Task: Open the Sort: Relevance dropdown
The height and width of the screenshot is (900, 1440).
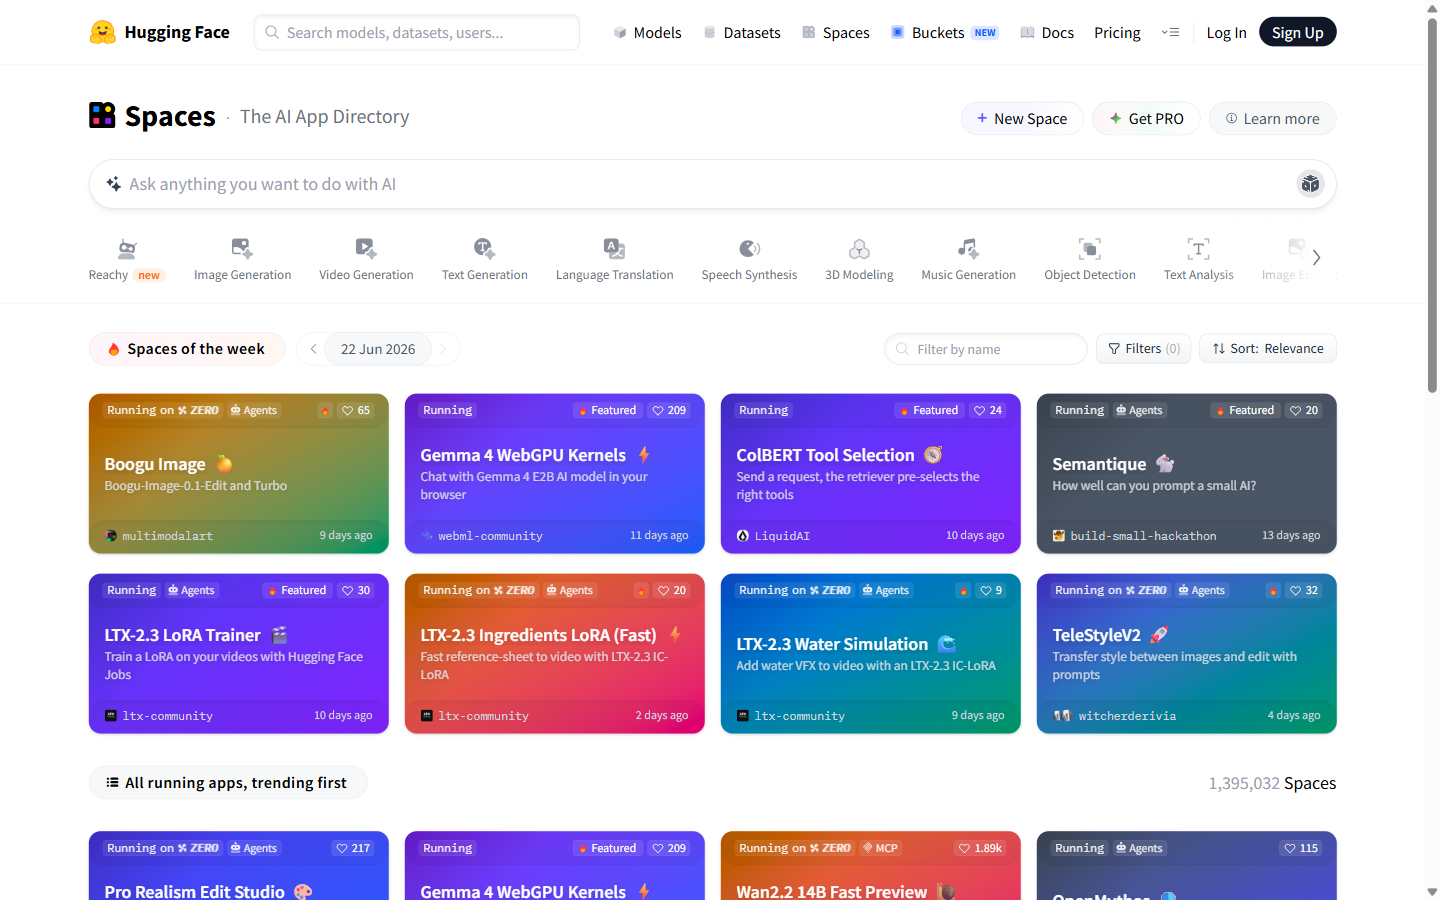Action: click(x=1268, y=349)
